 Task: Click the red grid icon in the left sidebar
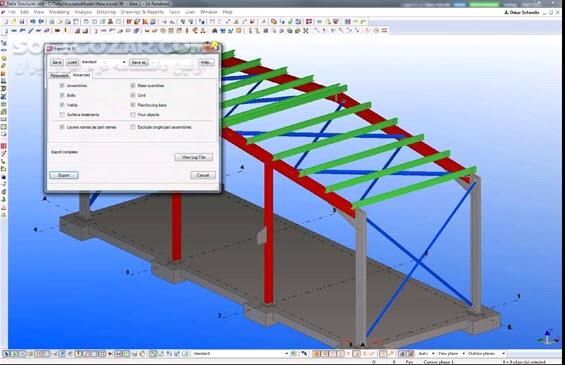tap(4, 146)
